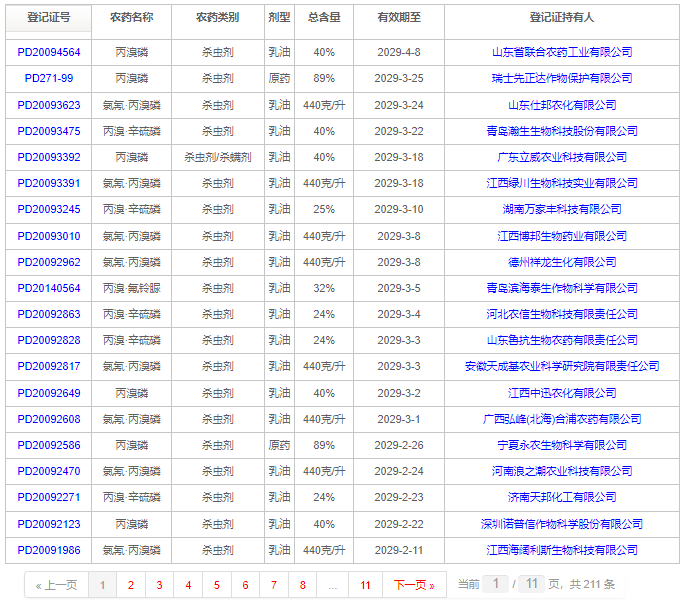
Task: Open holder 青岛瀚生生物科技股份有限公司
Action: (x=562, y=132)
